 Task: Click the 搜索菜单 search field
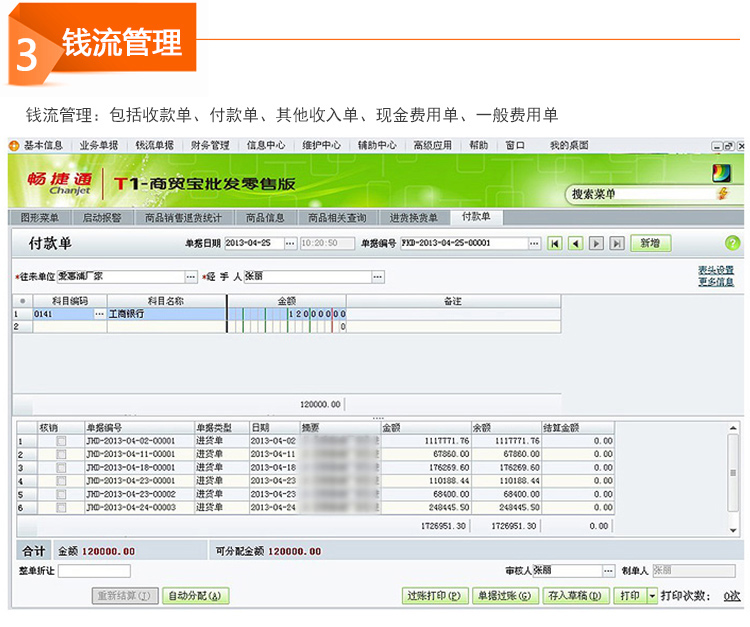(x=641, y=194)
